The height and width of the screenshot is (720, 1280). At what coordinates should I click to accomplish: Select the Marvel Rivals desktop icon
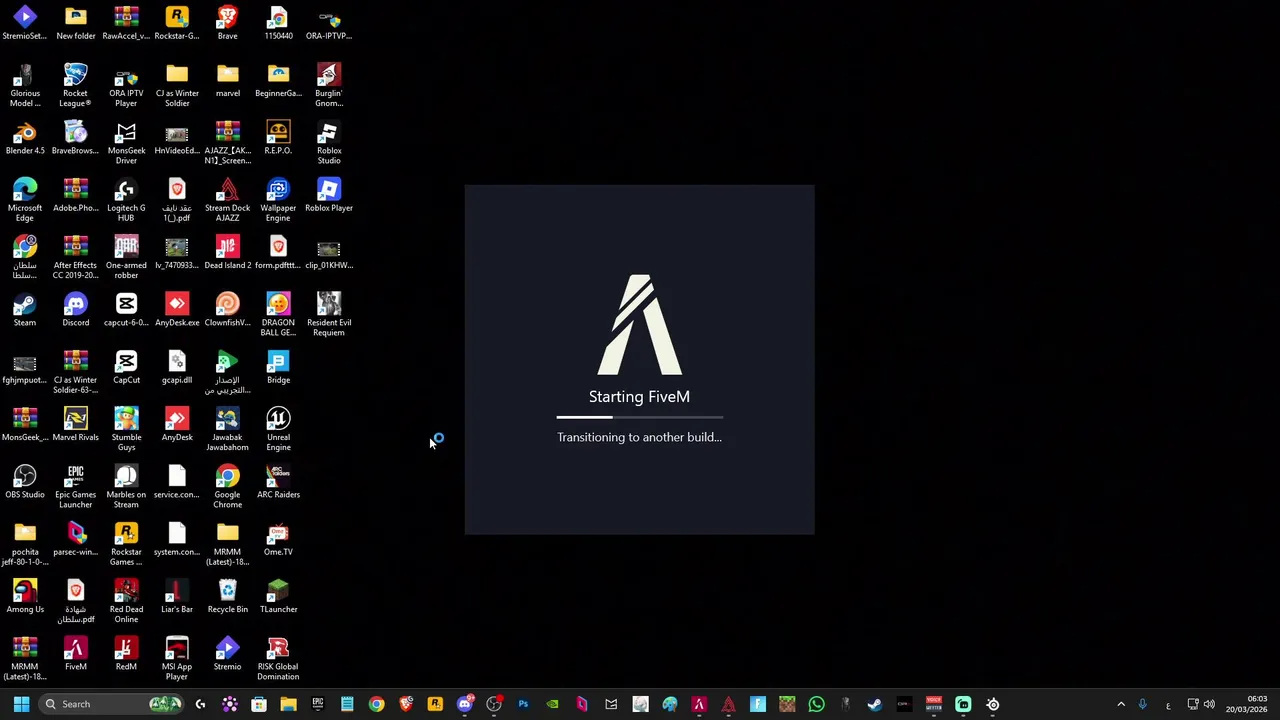[x=75, y=425]
